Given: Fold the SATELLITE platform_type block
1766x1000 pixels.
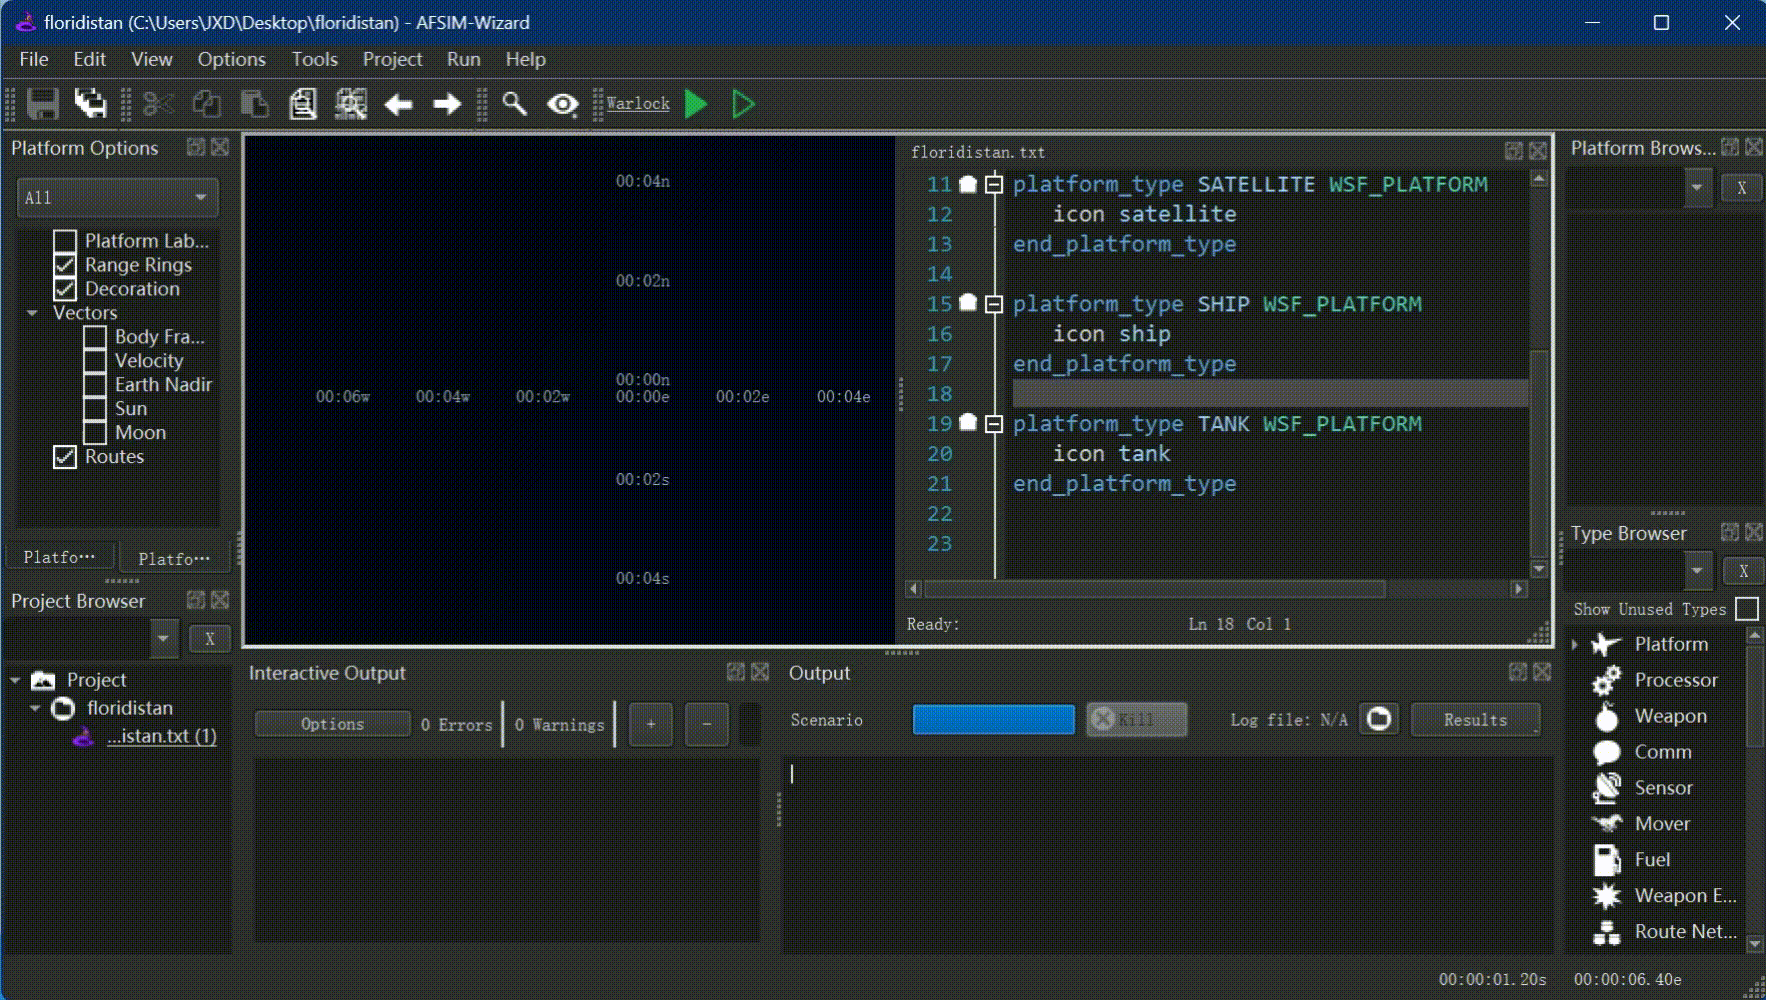Looking at the screenshot, I should pyautogui.click(x=994, y=184).
